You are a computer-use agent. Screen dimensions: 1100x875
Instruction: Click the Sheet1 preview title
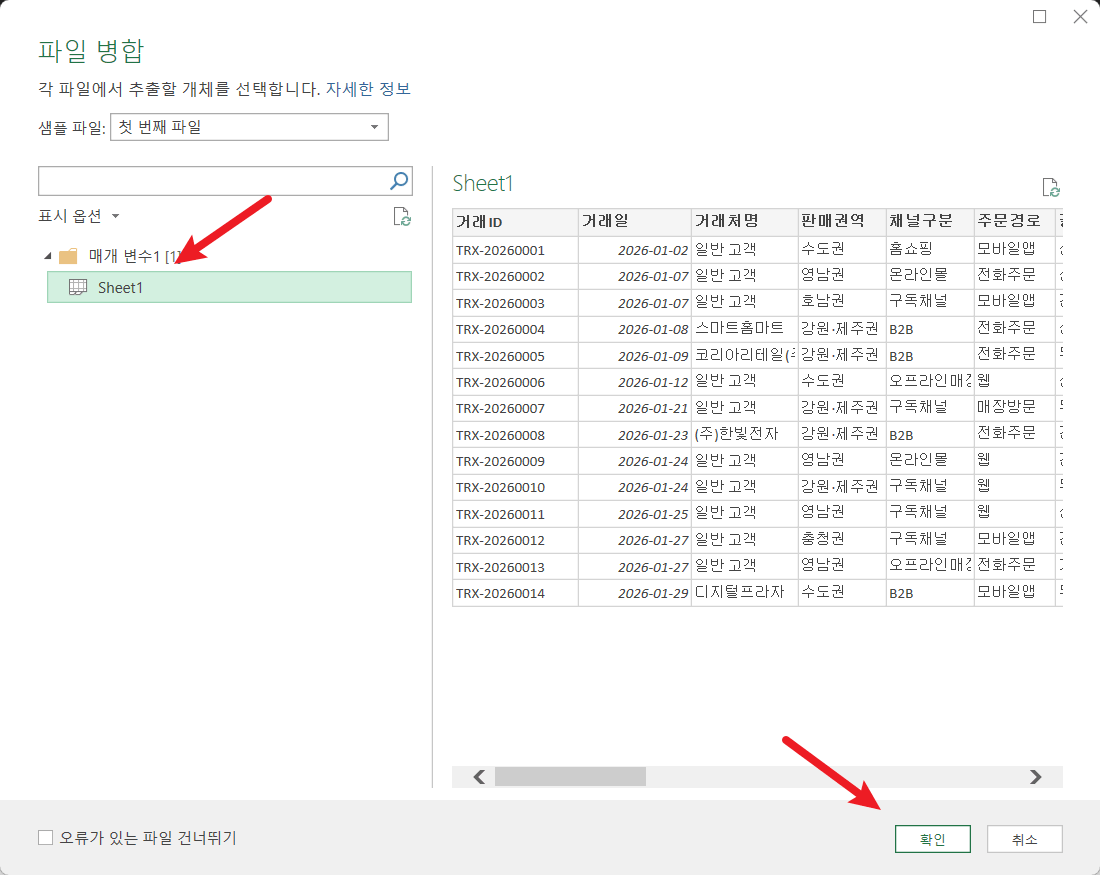click(x=483, y=183)
